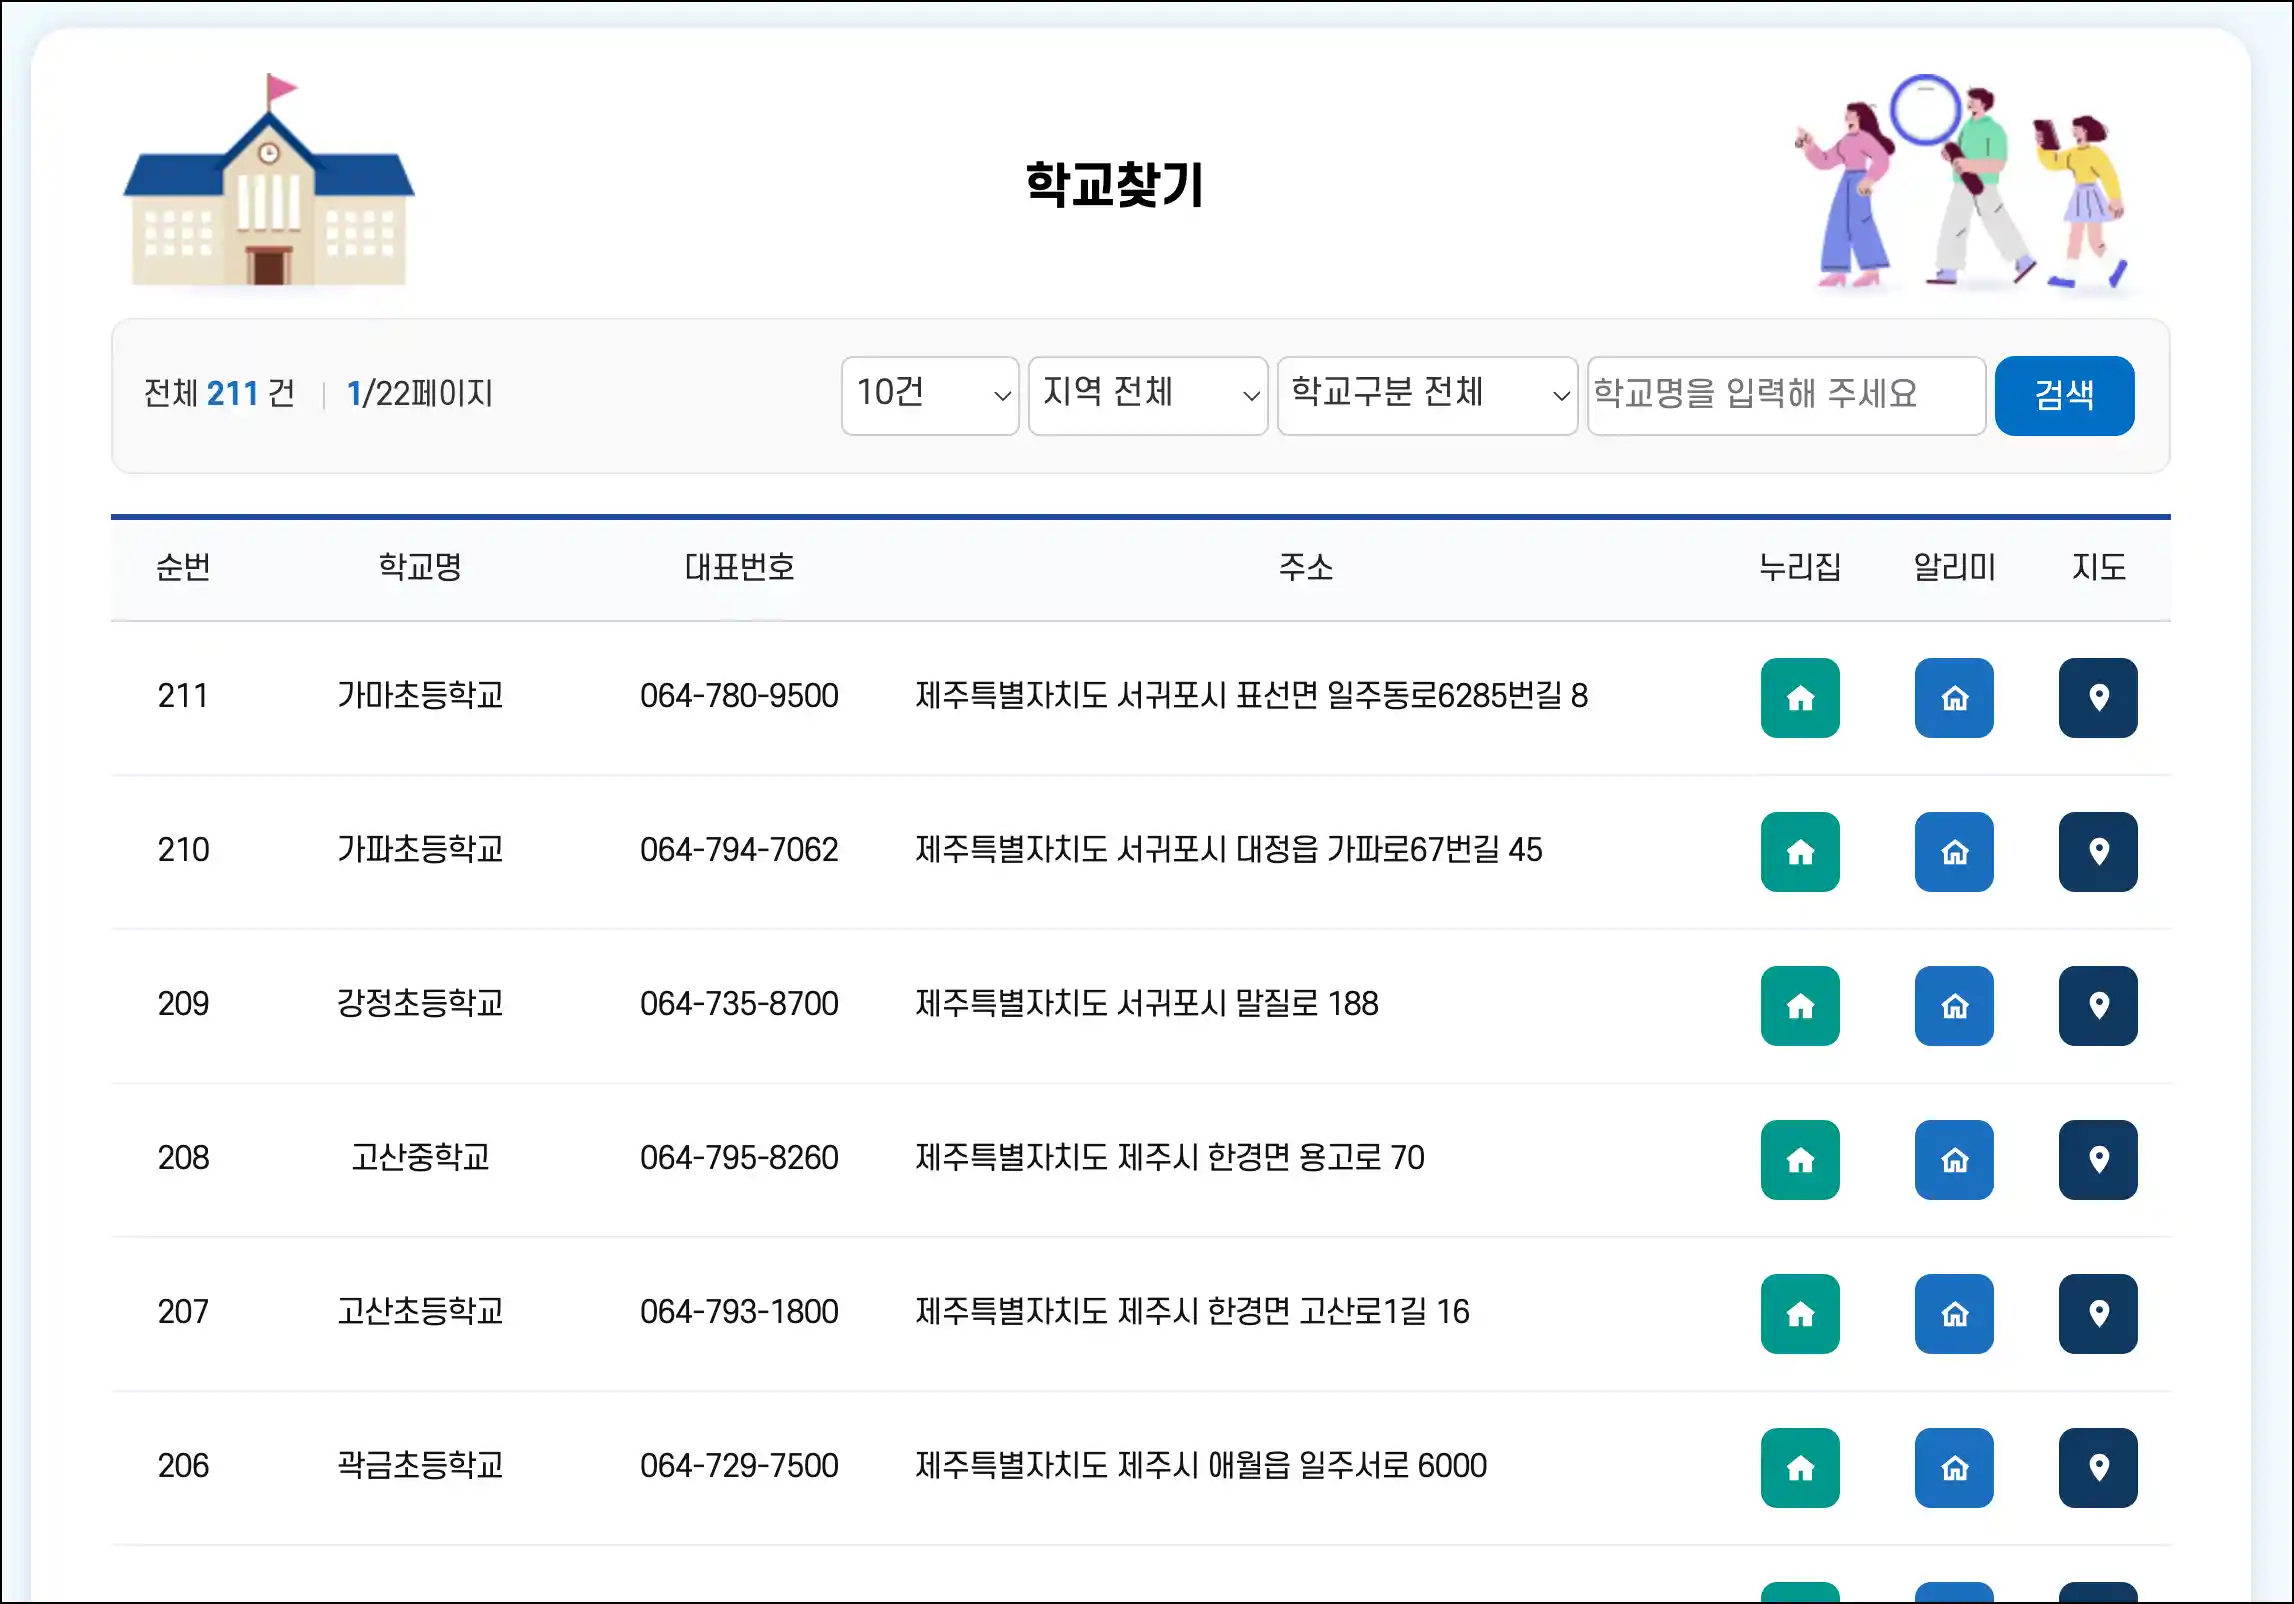2294x1604 pixels.
Task: Select school name 고산중학교
Action: click(x=420, y=1157)
